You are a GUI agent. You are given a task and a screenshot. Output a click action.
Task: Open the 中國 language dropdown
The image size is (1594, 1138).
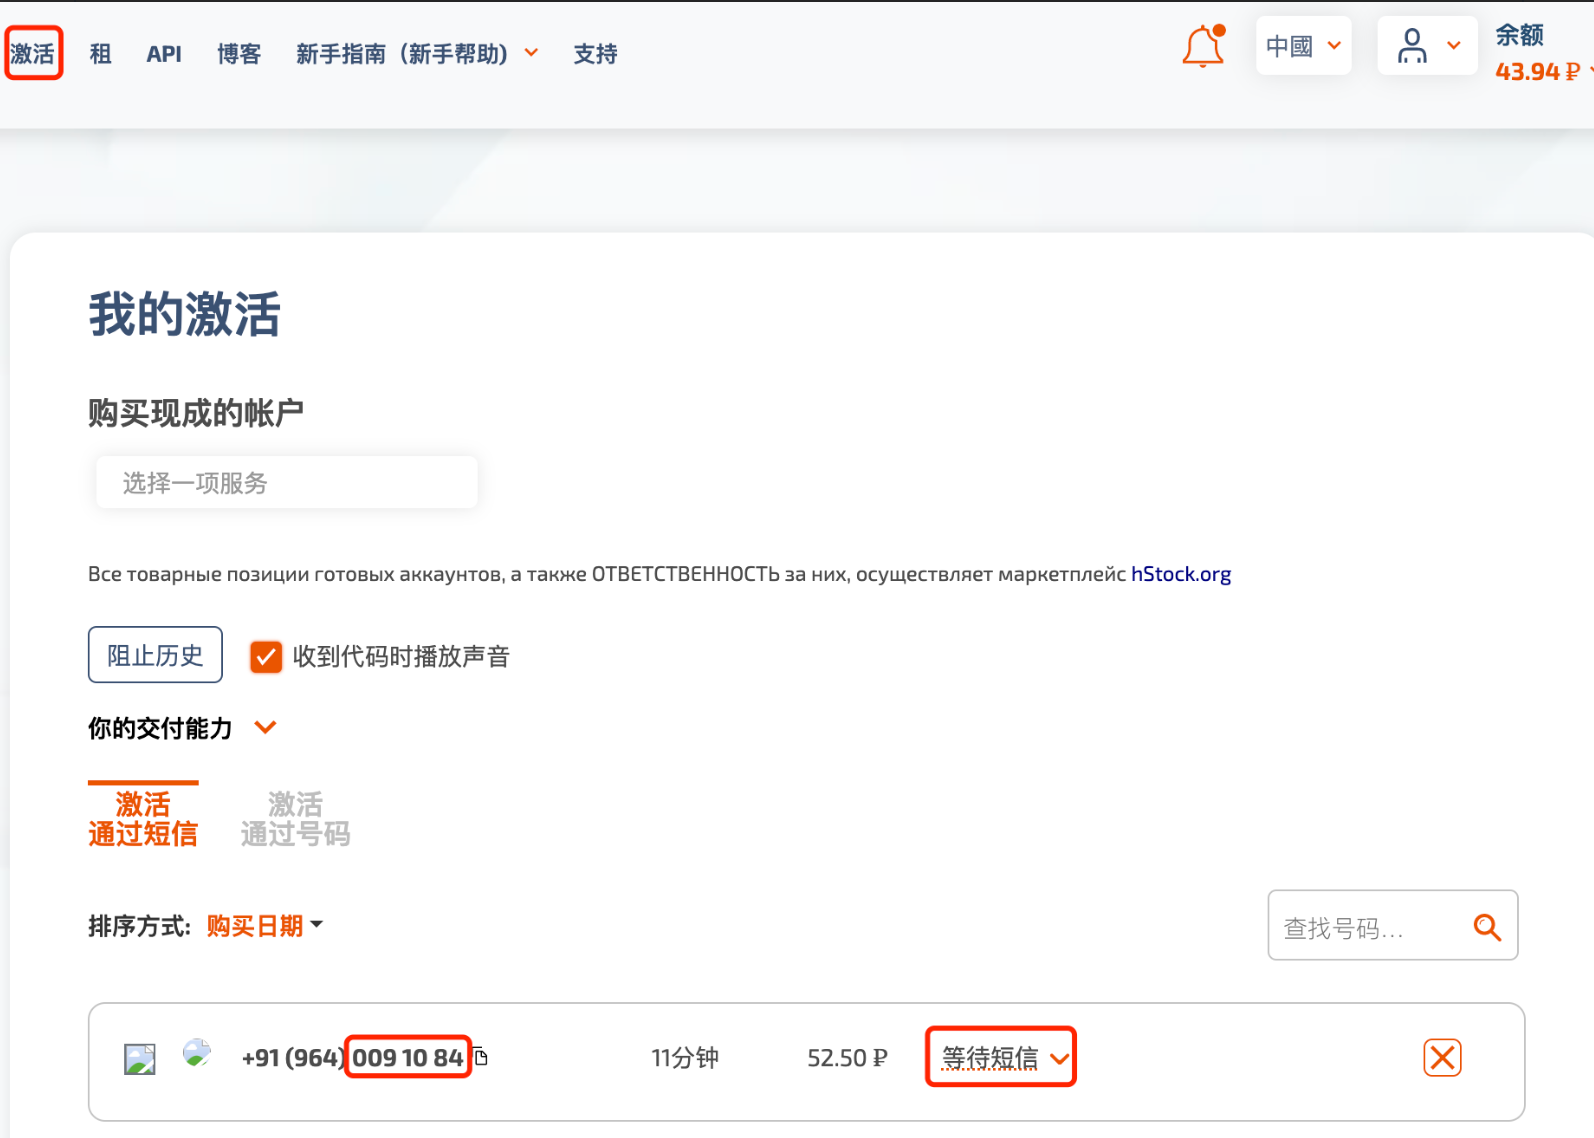coord(1303,46)
